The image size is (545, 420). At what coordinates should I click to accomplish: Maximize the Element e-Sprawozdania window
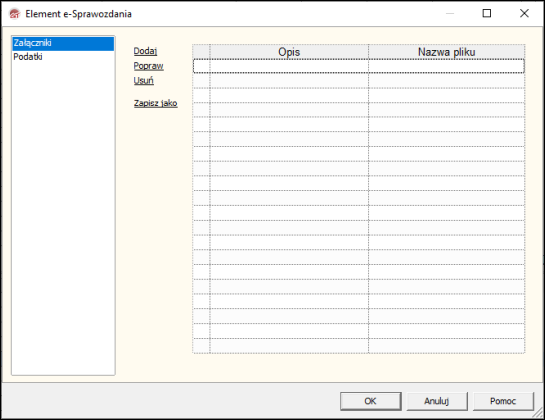tap(487, 14)
